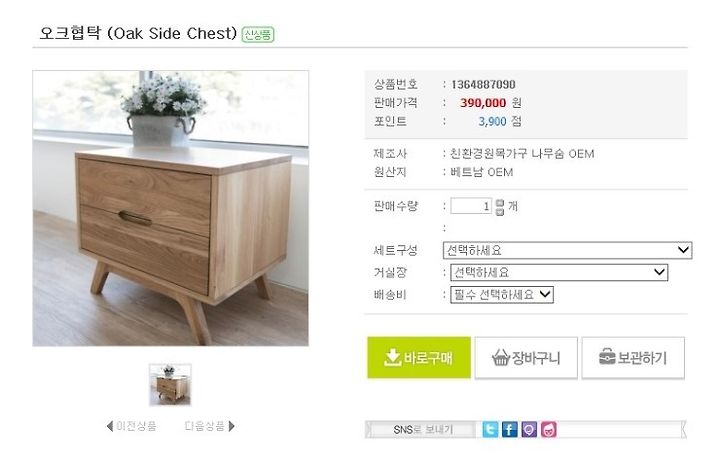This screenshot has height=464, width=720.
Task: Share product on Twitter
Action: pos(490,430)
